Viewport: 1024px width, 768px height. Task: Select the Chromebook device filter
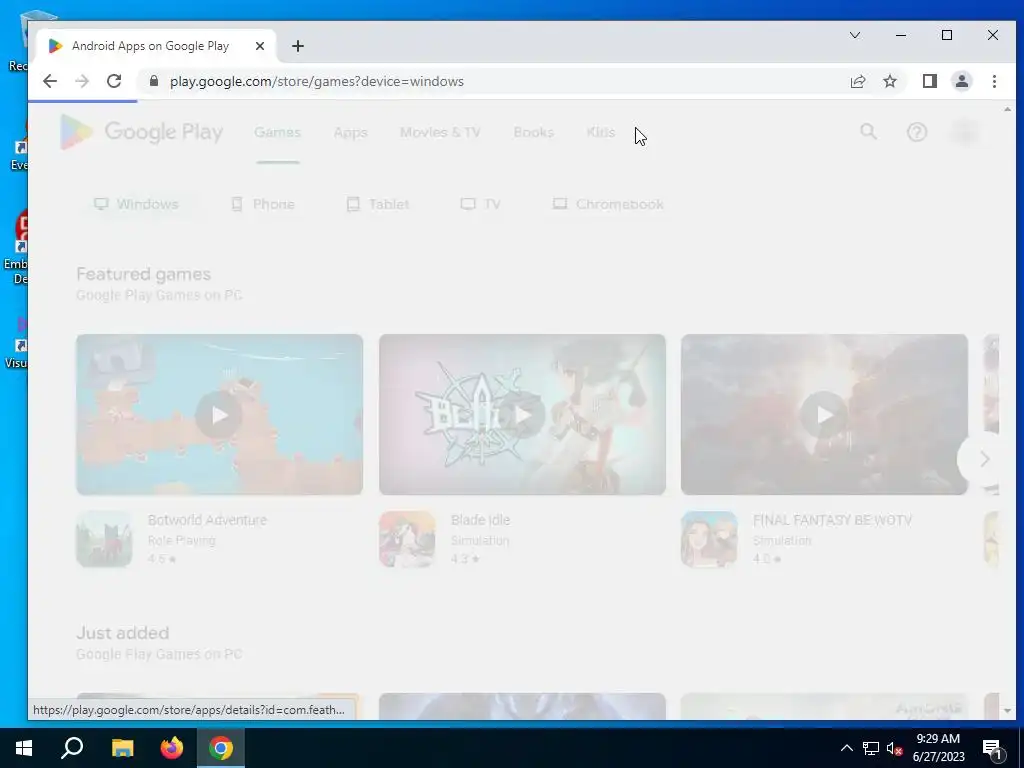(x=608, y=204)
